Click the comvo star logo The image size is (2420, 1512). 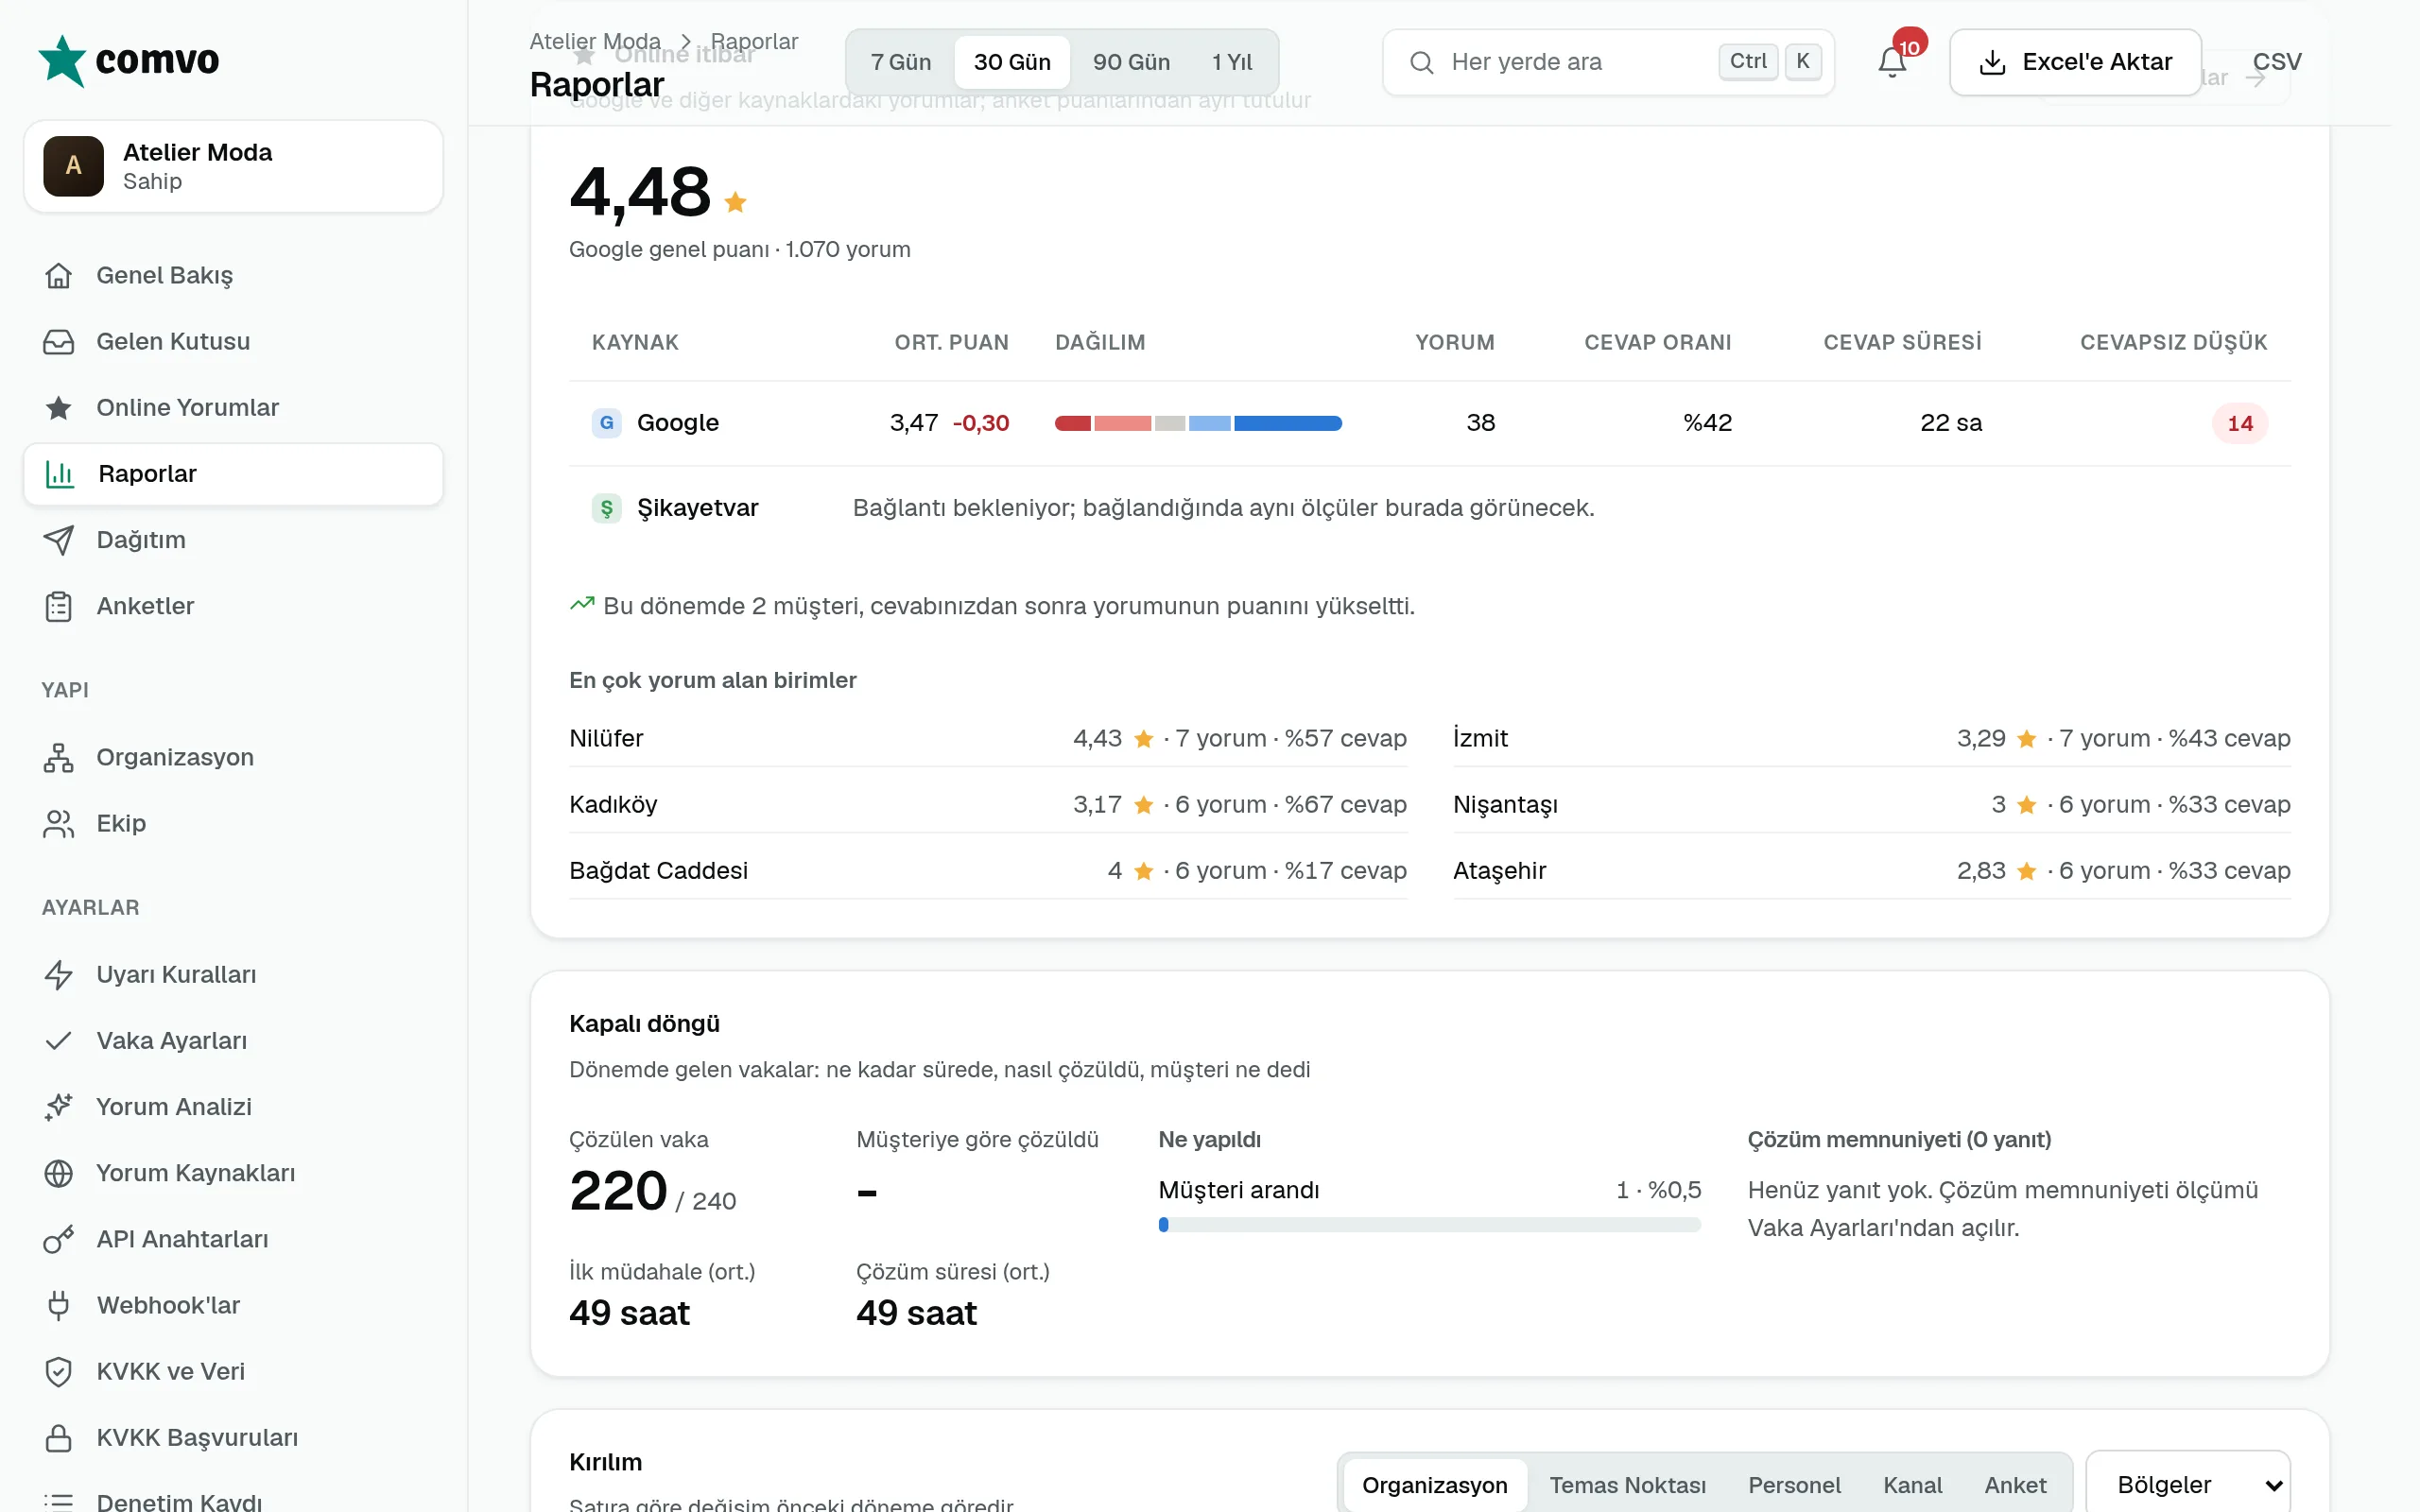[x=62, y=60]
